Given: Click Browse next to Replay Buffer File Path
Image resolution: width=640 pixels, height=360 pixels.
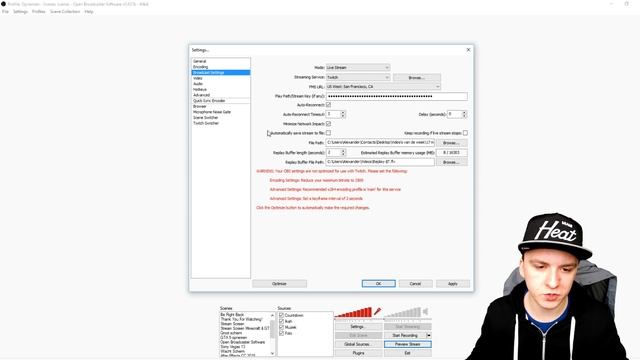Looking at the screenshot, I should tap(451, 162).
